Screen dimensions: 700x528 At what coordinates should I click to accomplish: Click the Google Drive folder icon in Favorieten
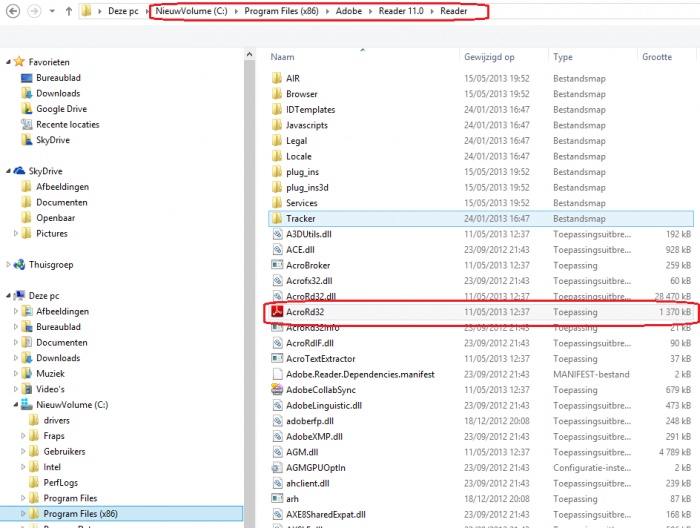pos(26,108)
